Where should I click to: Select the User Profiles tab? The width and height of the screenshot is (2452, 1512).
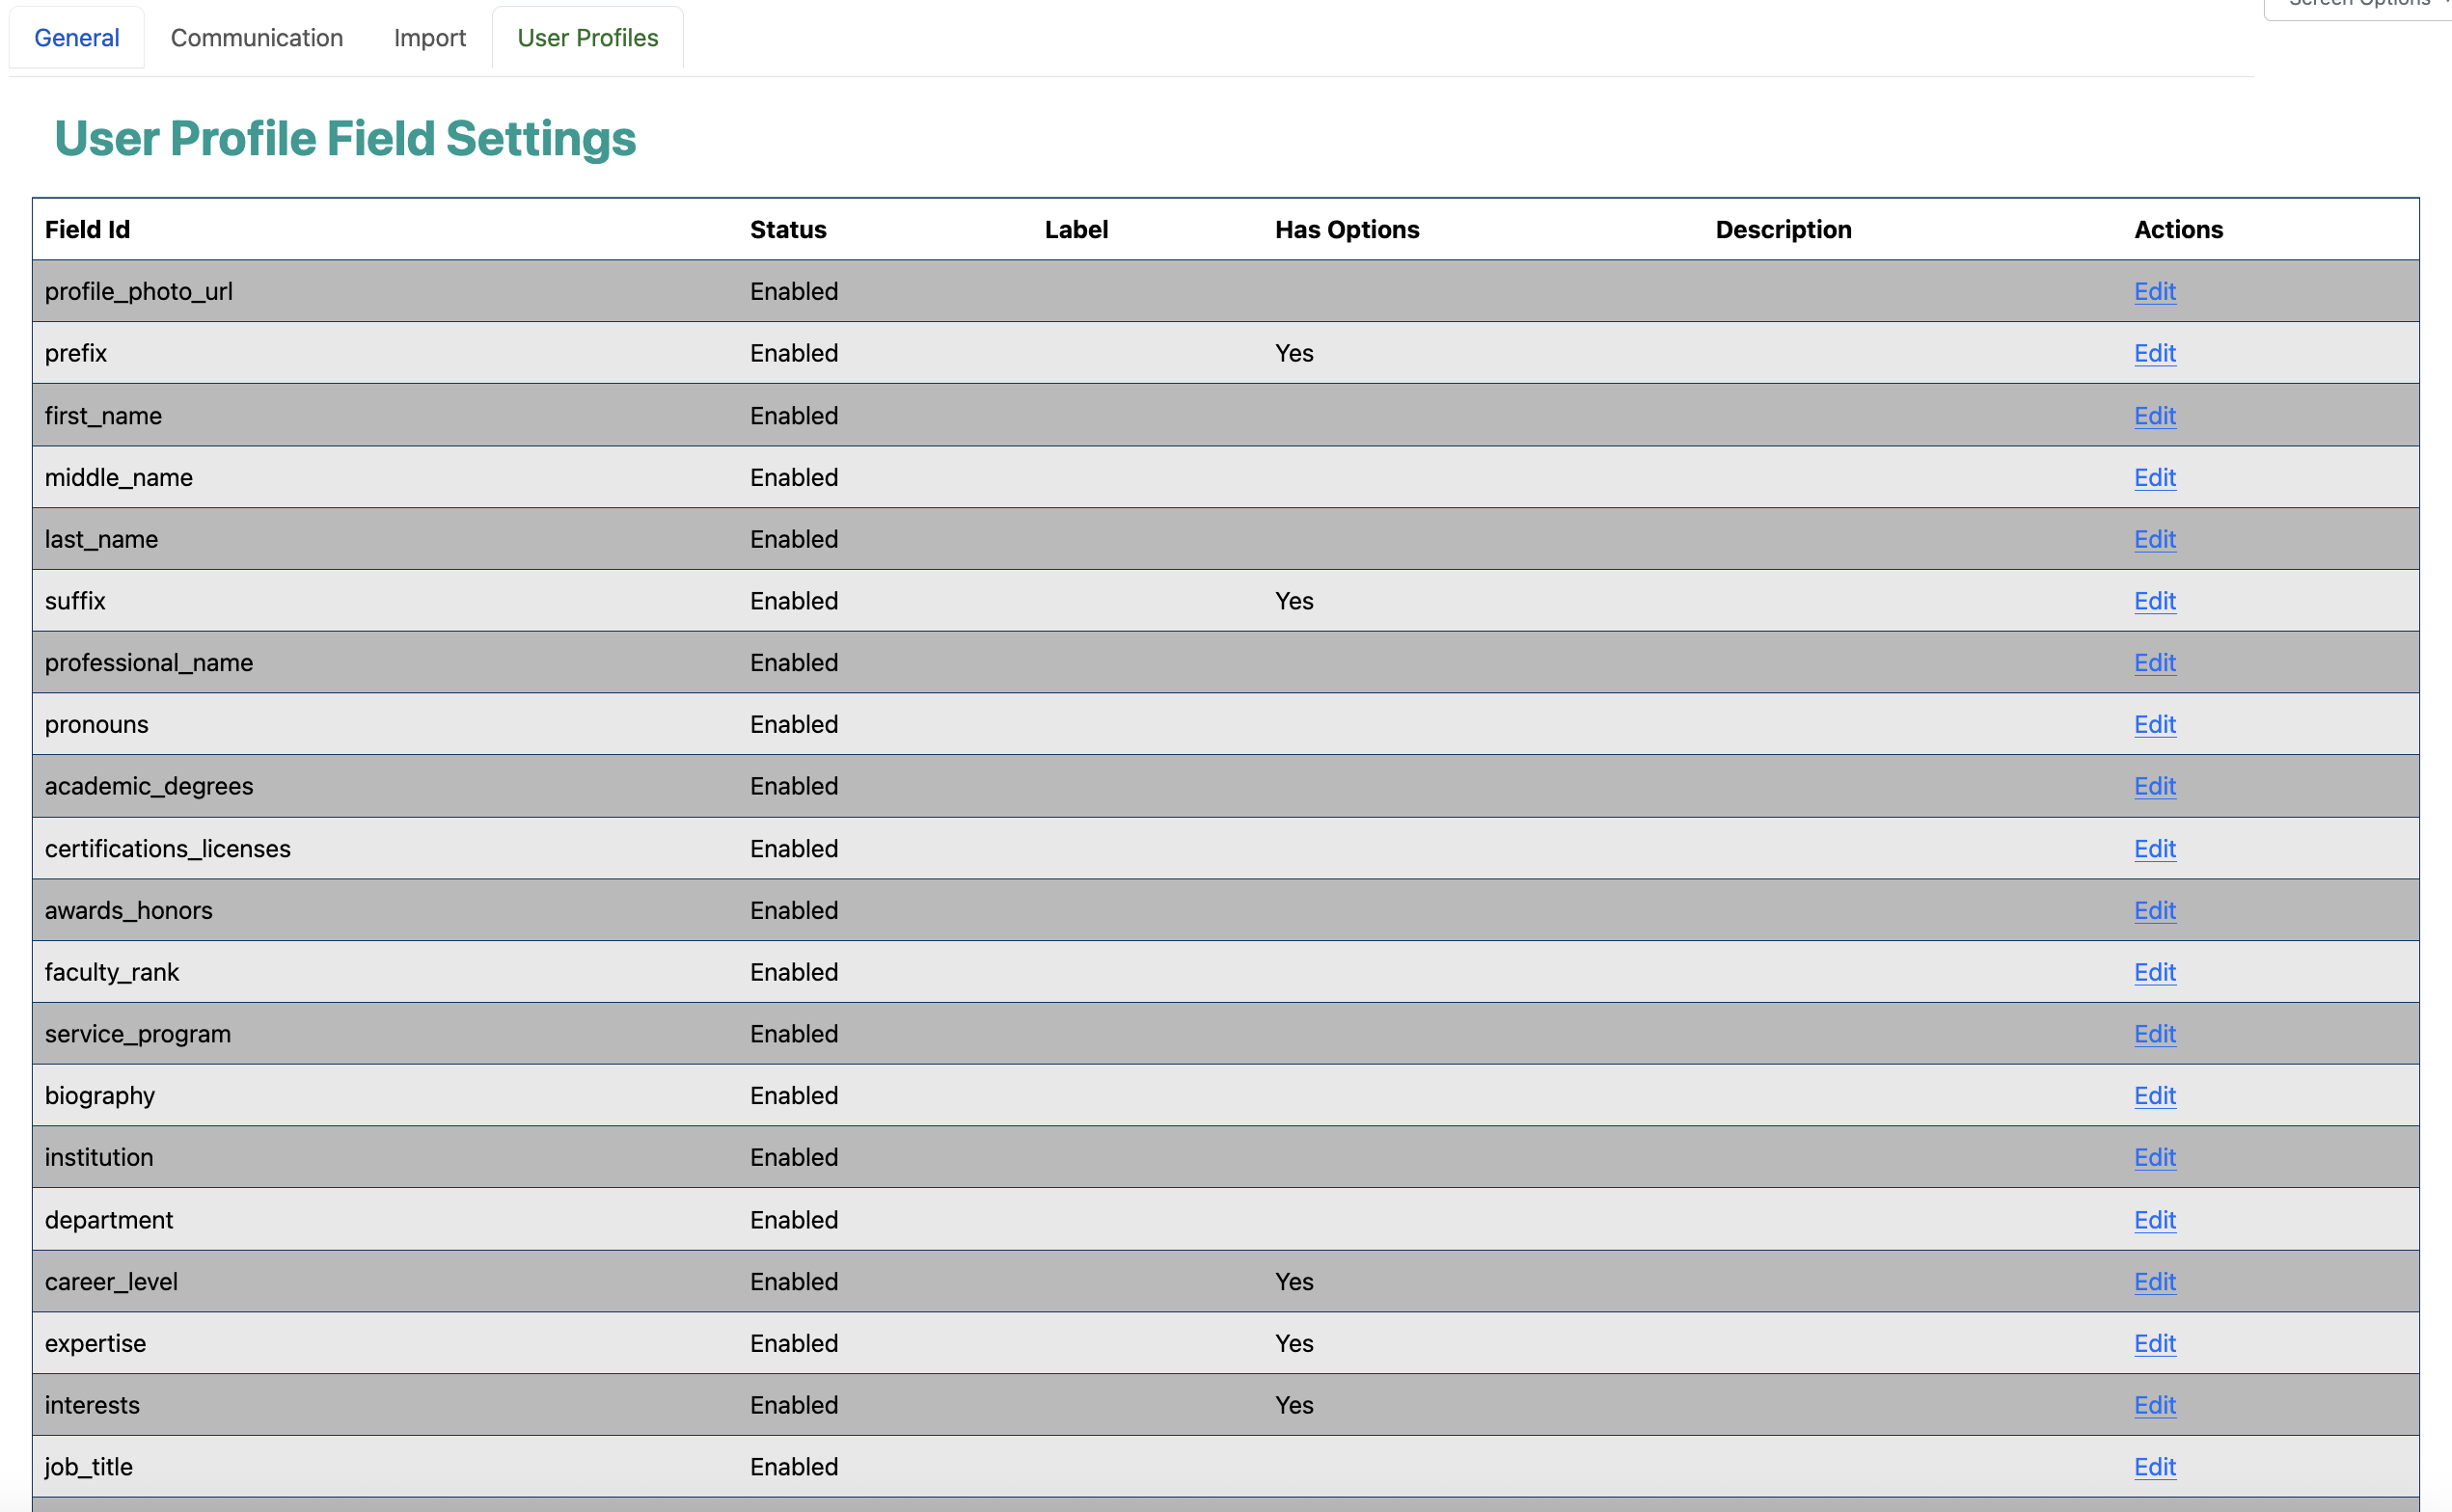coord(587,38)
